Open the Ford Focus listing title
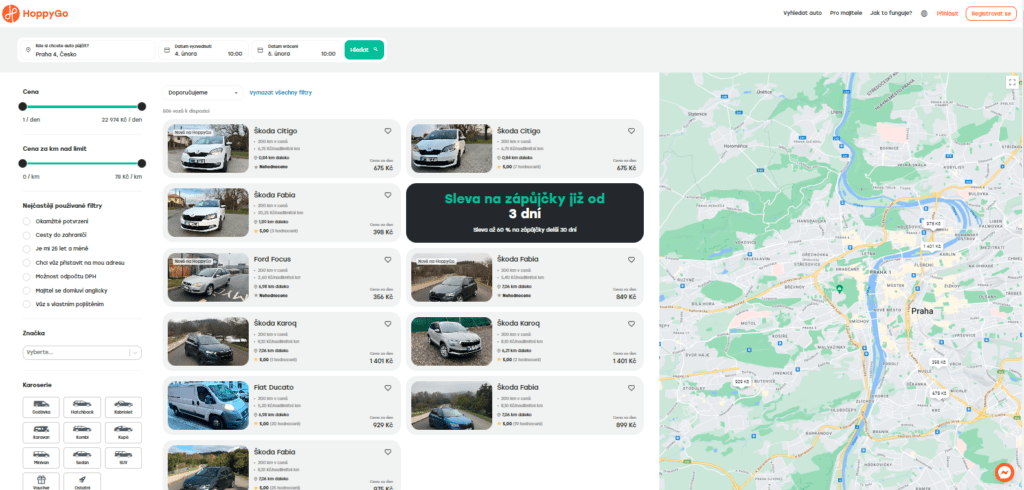Viewport: 1024px width, 490px height. click(272, 259)
